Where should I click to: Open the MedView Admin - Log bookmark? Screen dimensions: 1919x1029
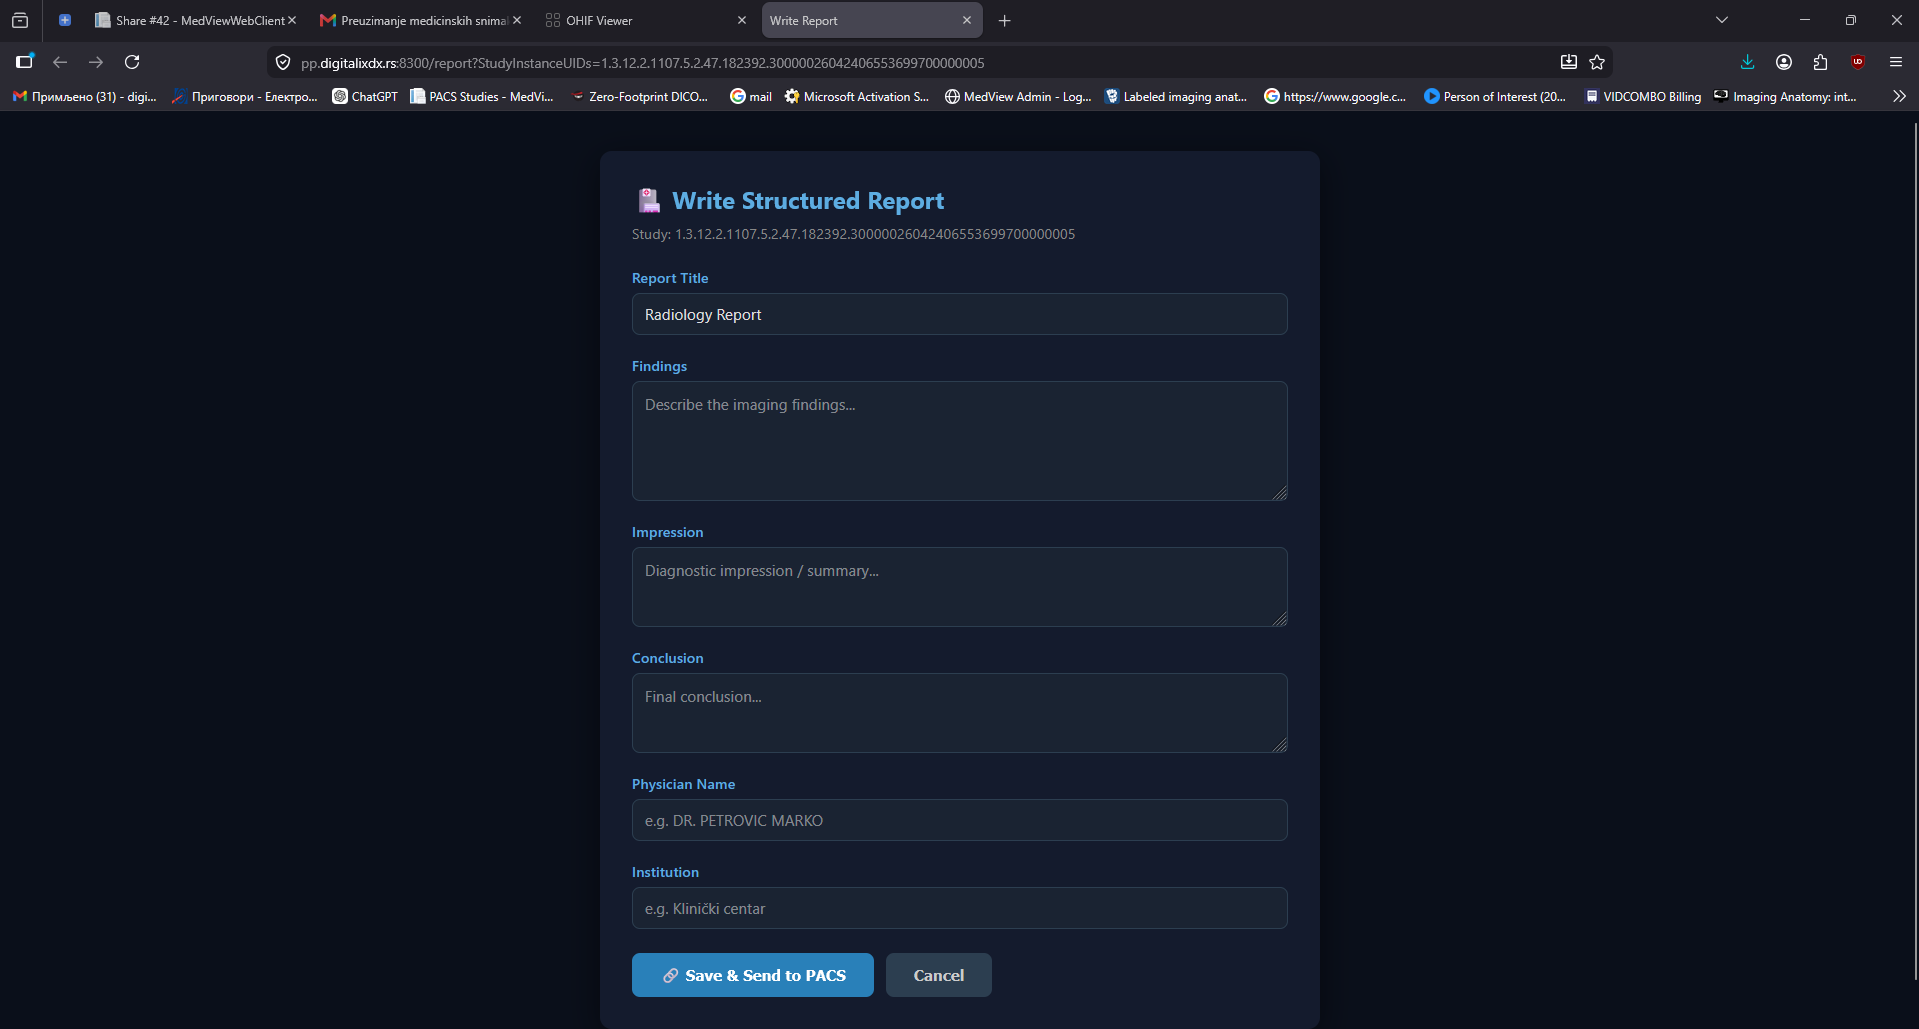pyautogui.click(x=1018, y=96)
